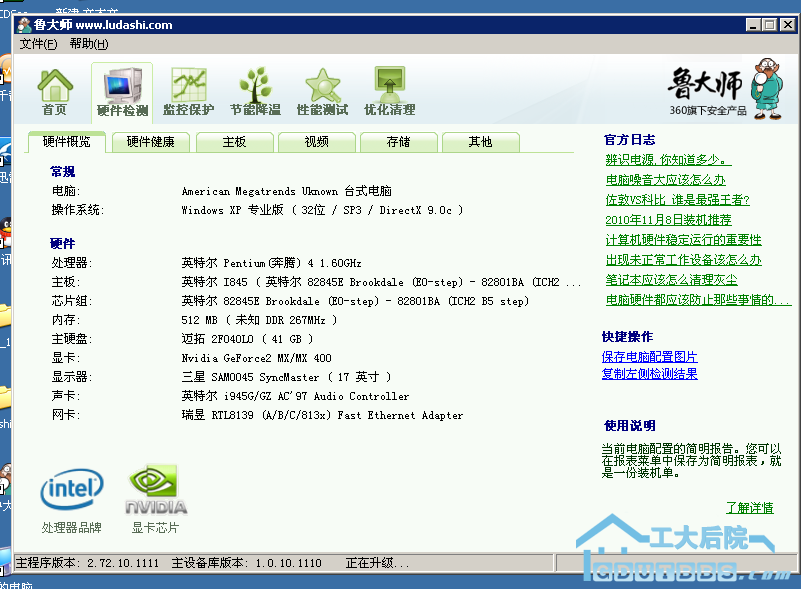Click hard disk value 迈拓 2F040L0
Screen dimensions: 801x589
coord(247,339)
